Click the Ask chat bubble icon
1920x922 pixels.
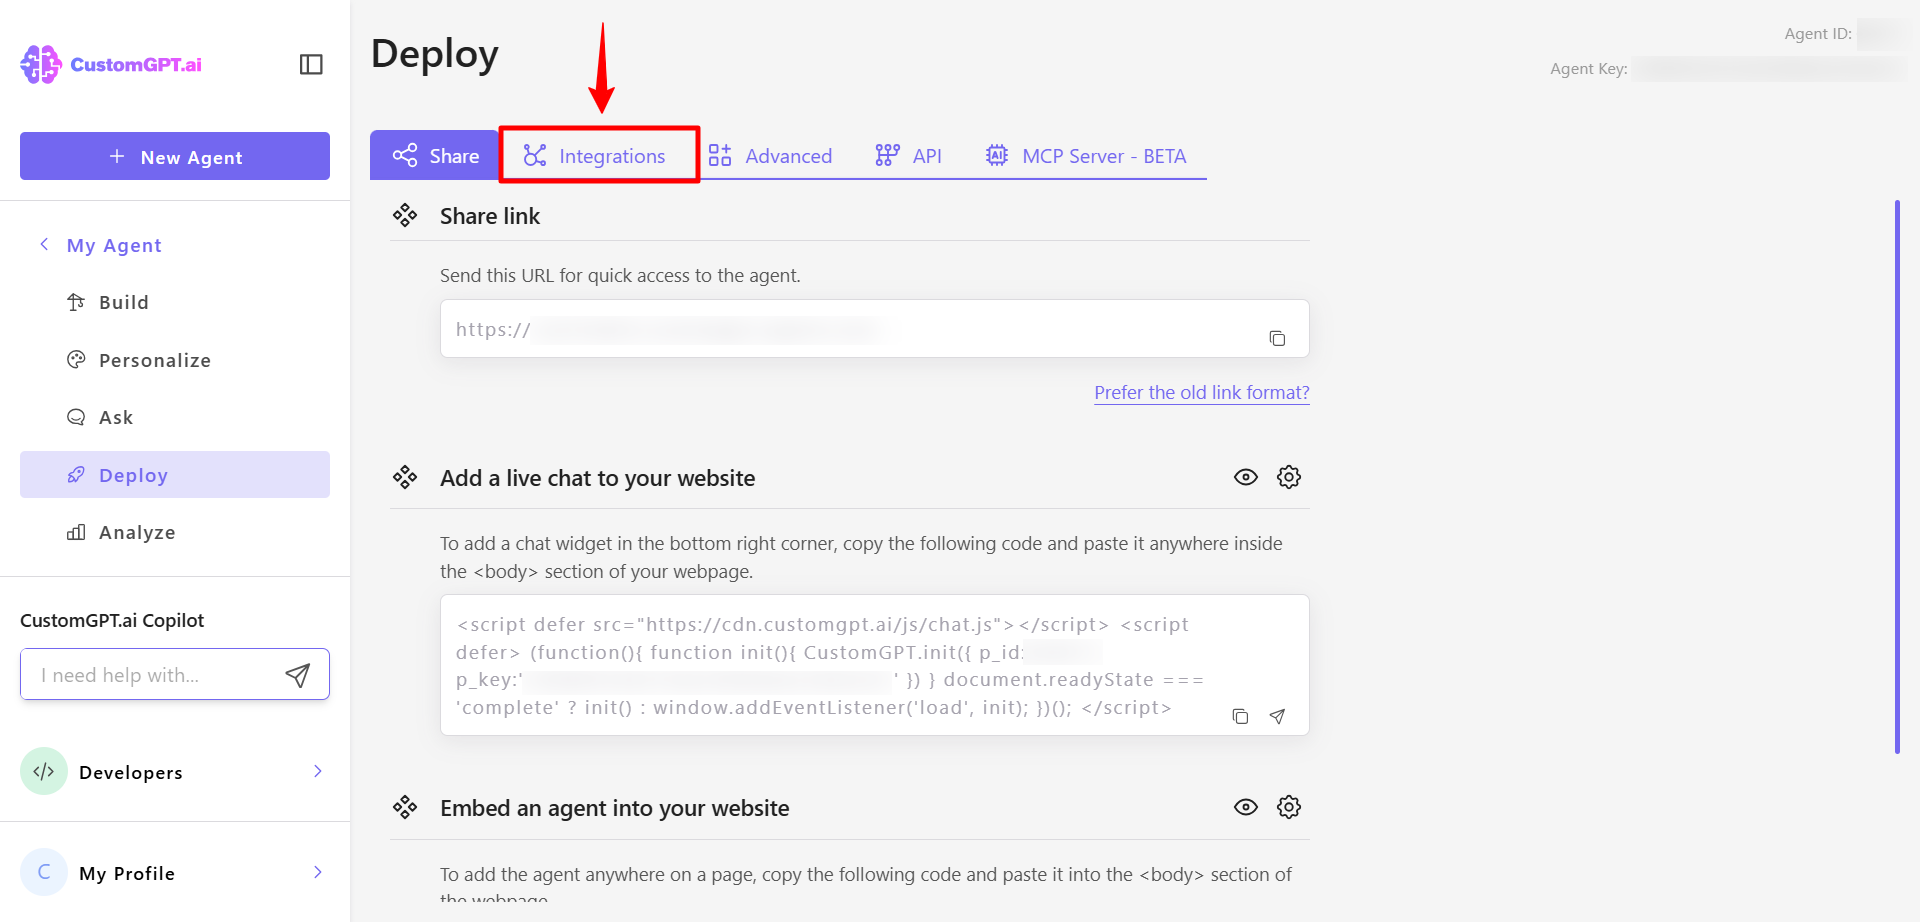point(76,417)
